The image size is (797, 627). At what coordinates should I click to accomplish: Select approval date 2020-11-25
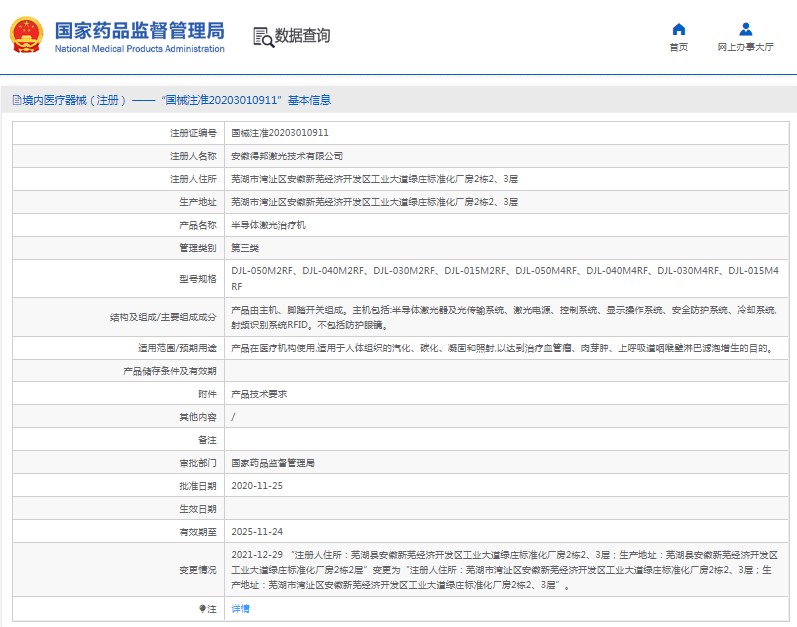[x=257, y=486]
